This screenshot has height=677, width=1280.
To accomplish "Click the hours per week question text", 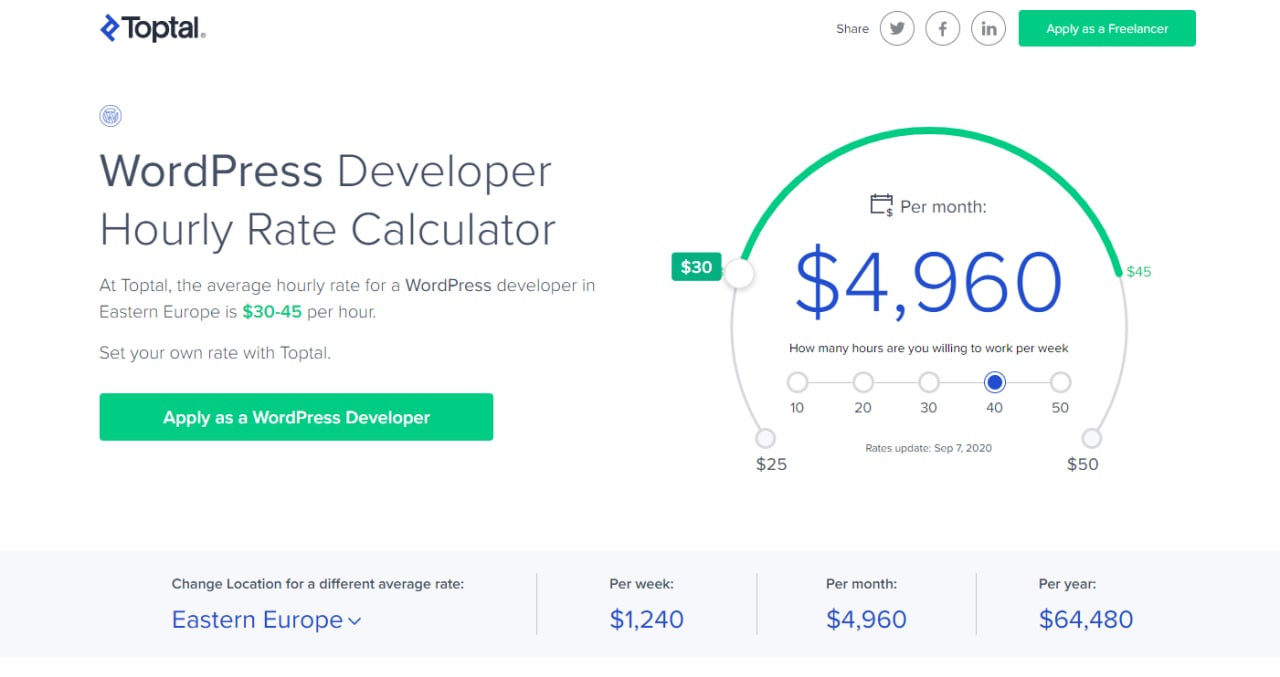I will (929, 348).
